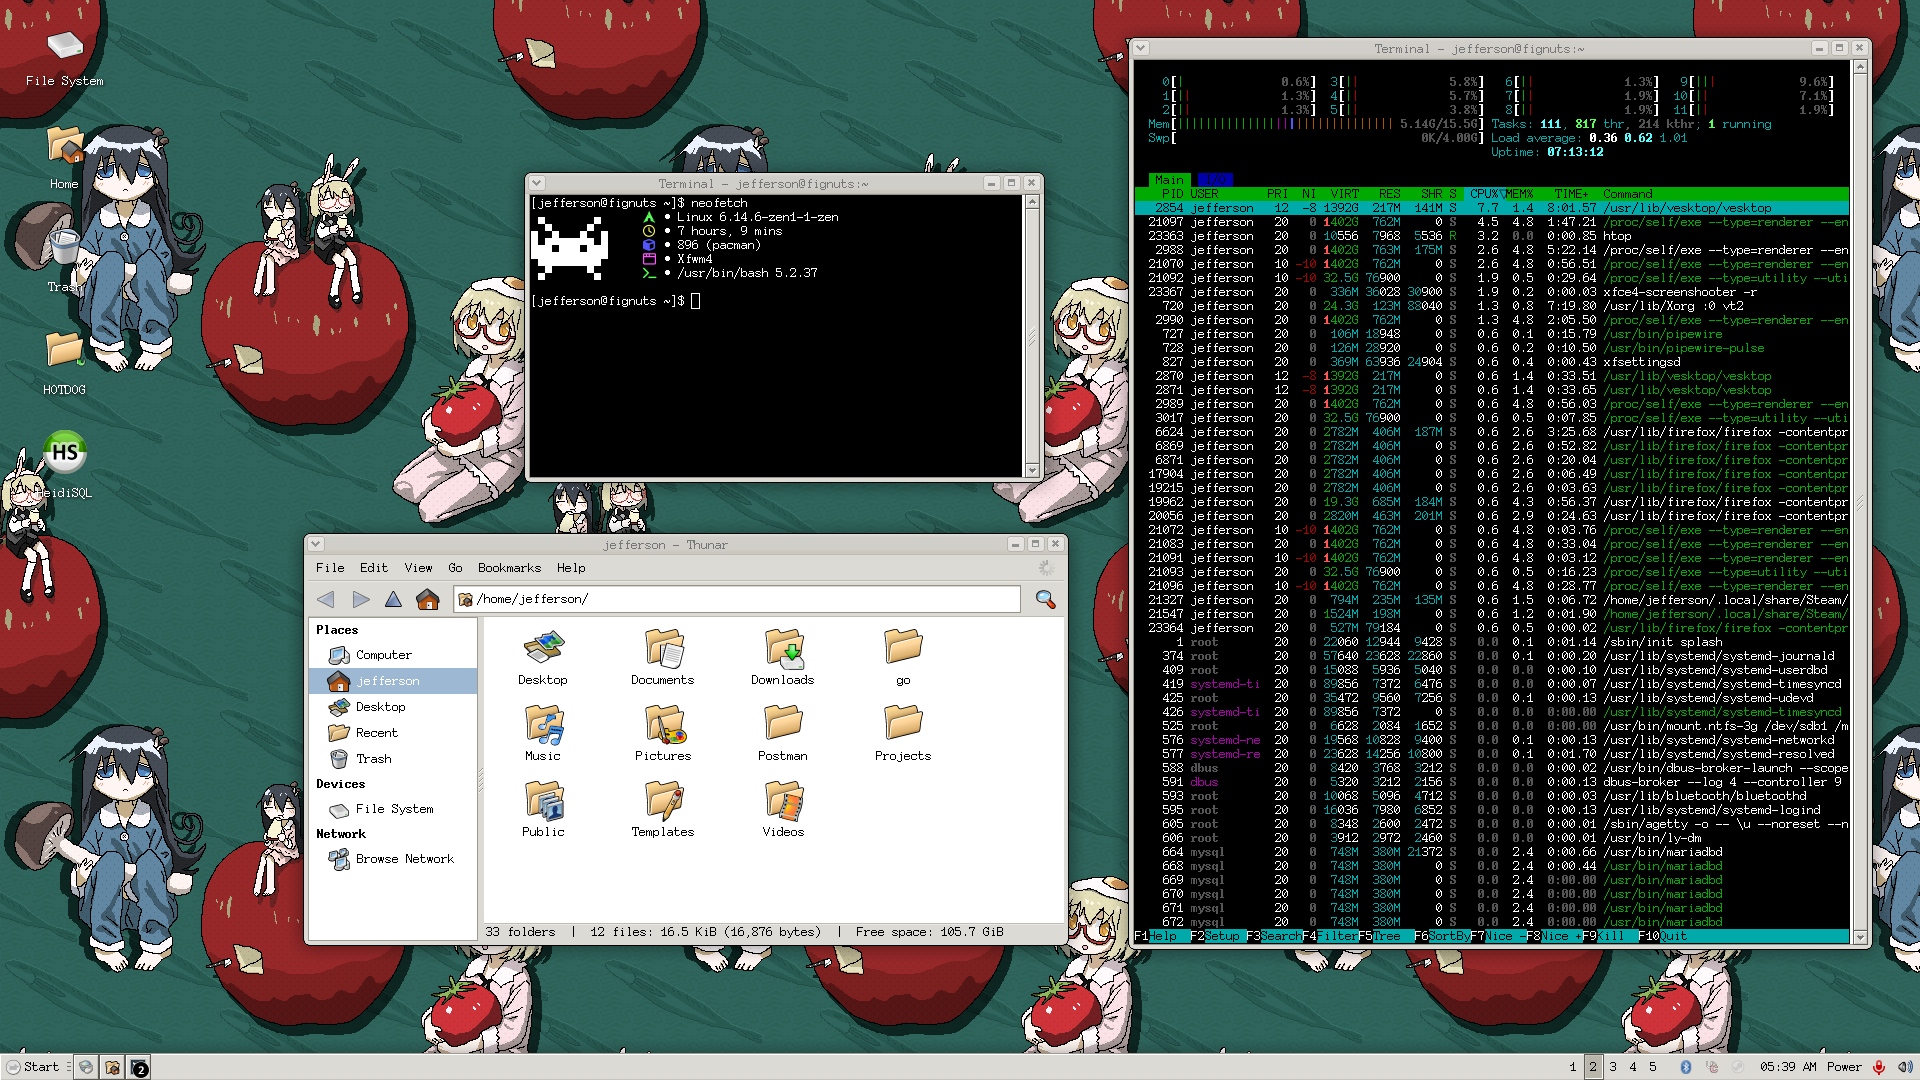Open the Bookmarks menu in Thunar
The width and height of the screenshot is (1920, 1080).
point(509,568)
